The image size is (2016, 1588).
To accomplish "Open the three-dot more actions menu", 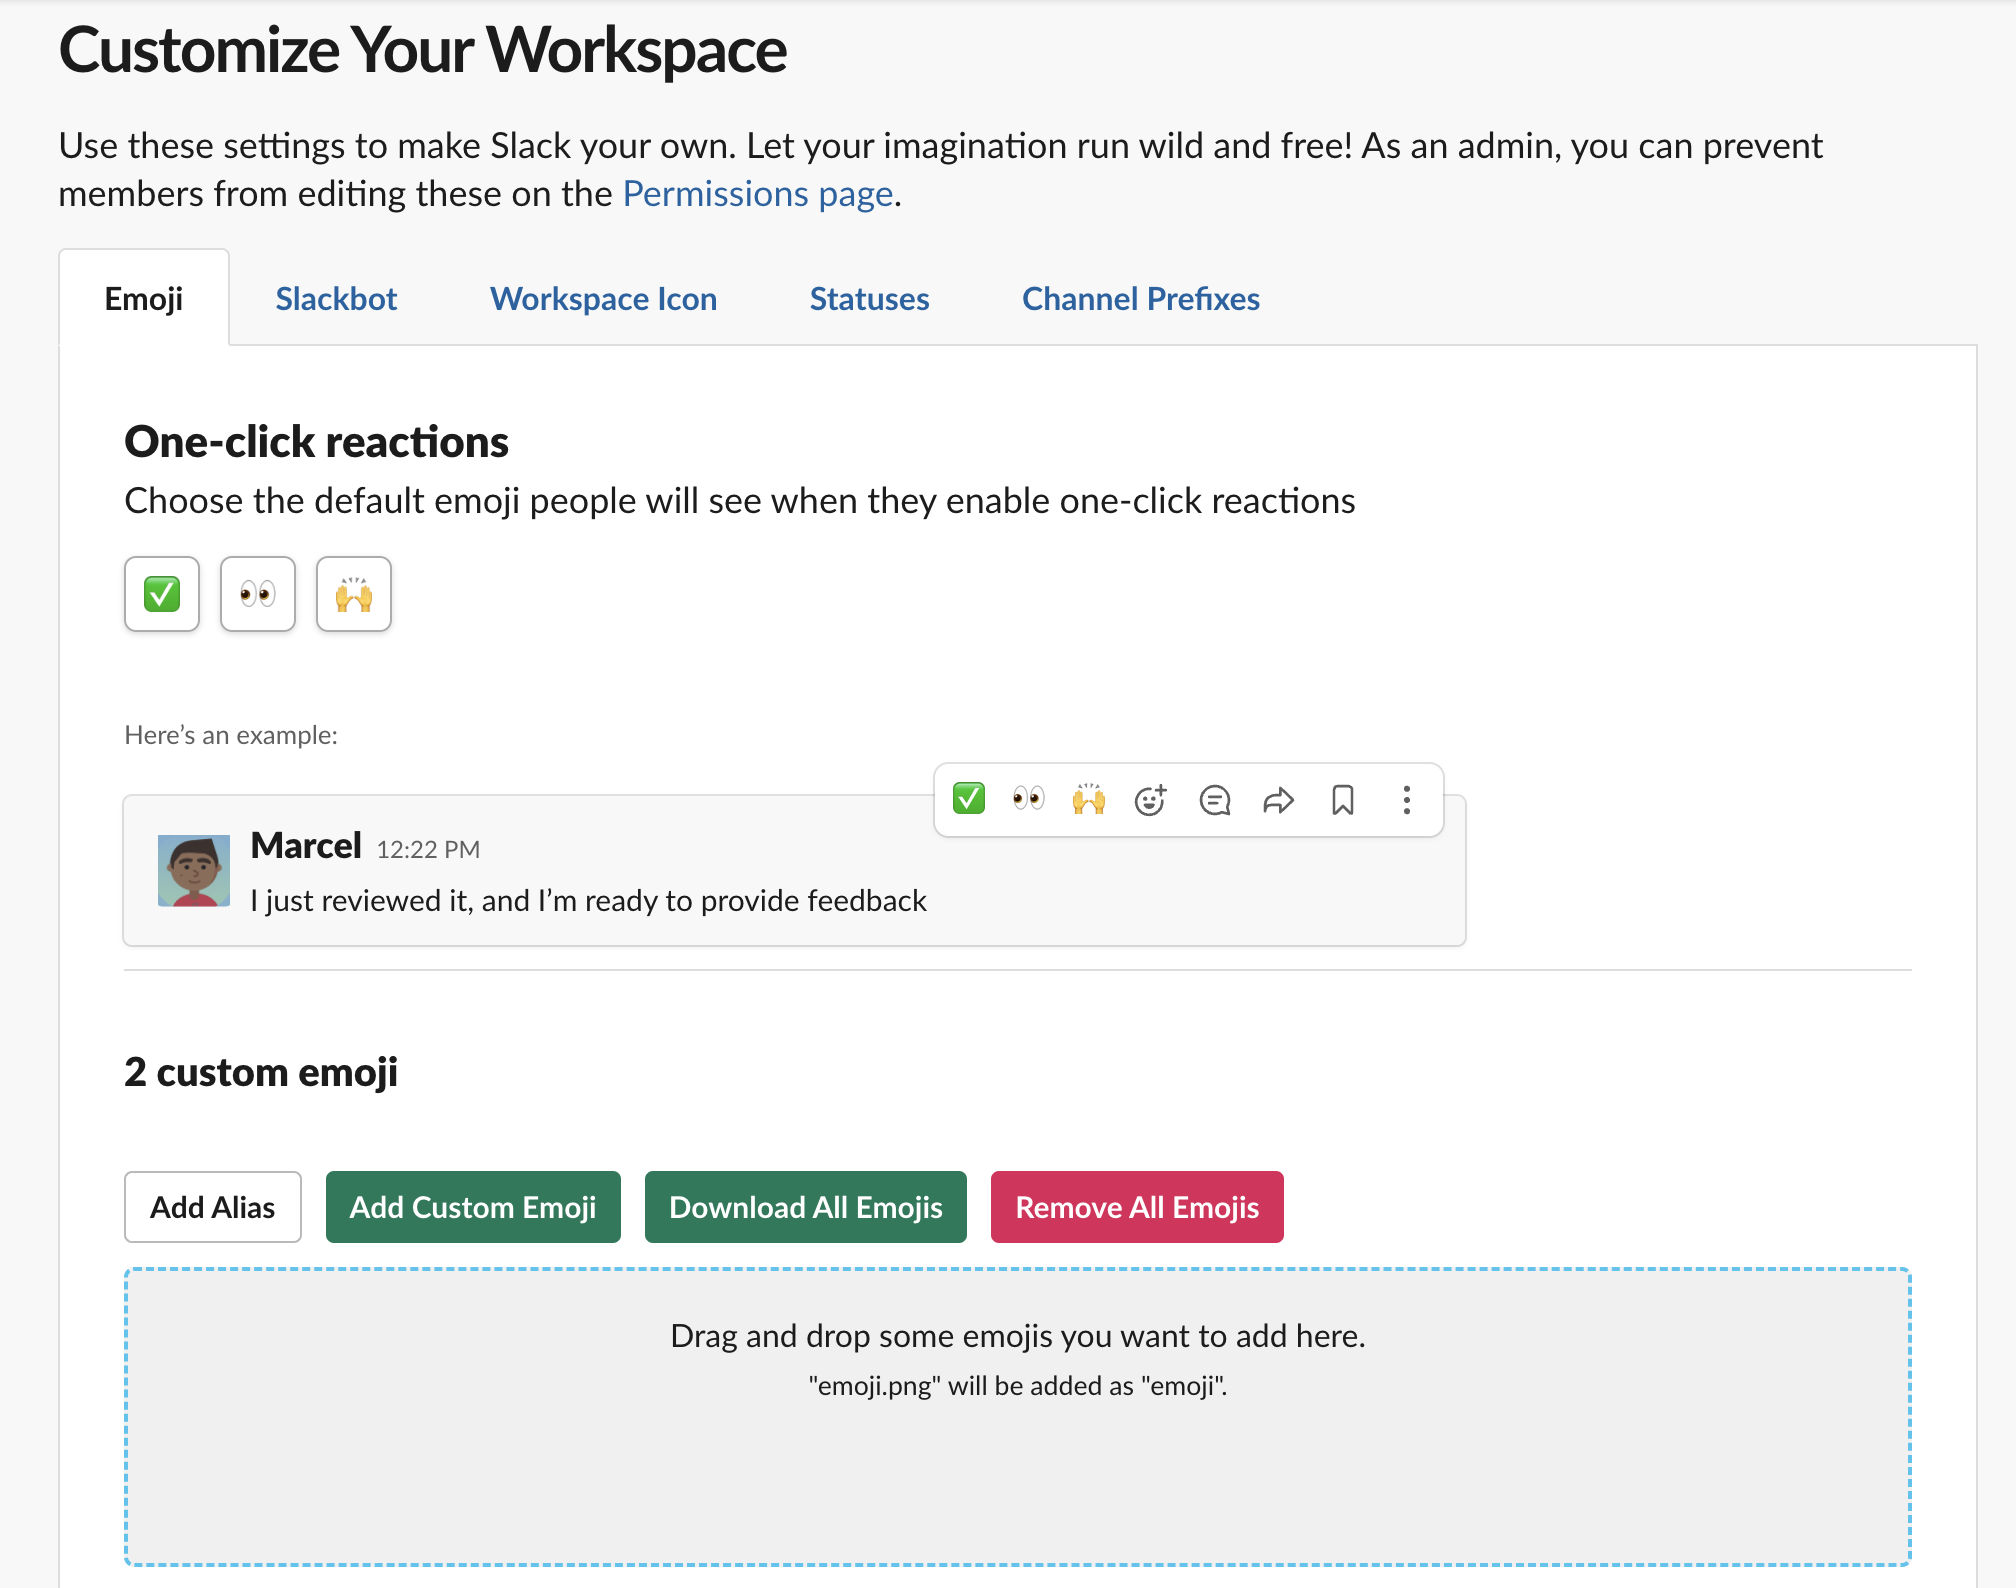I will click(1406, 800).
